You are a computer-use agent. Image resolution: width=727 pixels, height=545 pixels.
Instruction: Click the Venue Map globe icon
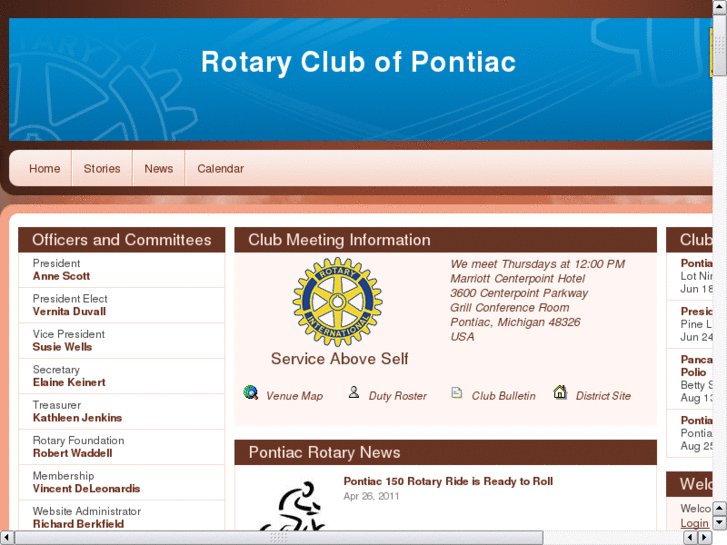[251, 392]
